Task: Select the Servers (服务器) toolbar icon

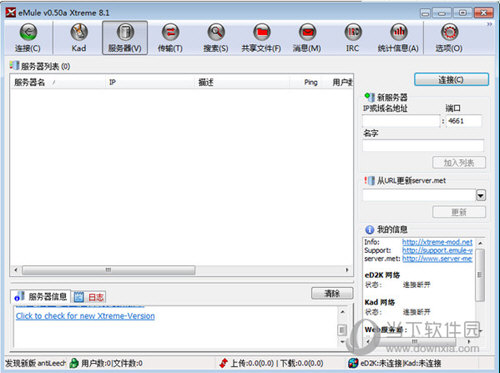Action: click(x=125, y=38)
